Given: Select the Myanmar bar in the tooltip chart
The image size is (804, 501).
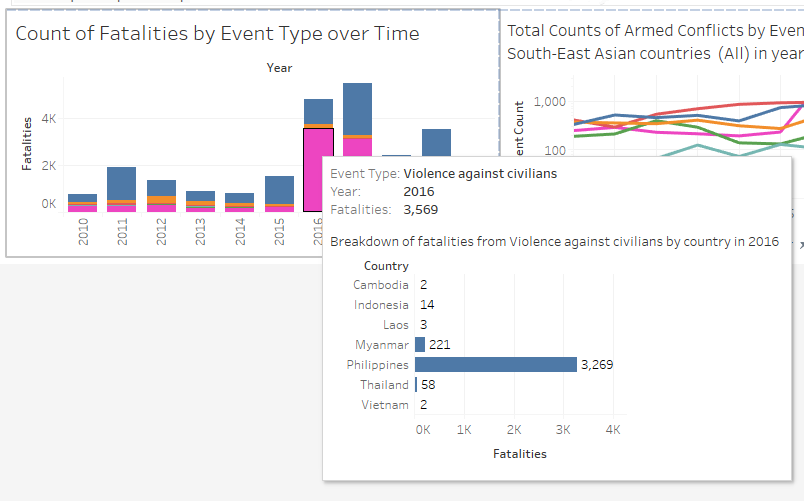Looking at the screenshot, I should [x=420, y=345].
